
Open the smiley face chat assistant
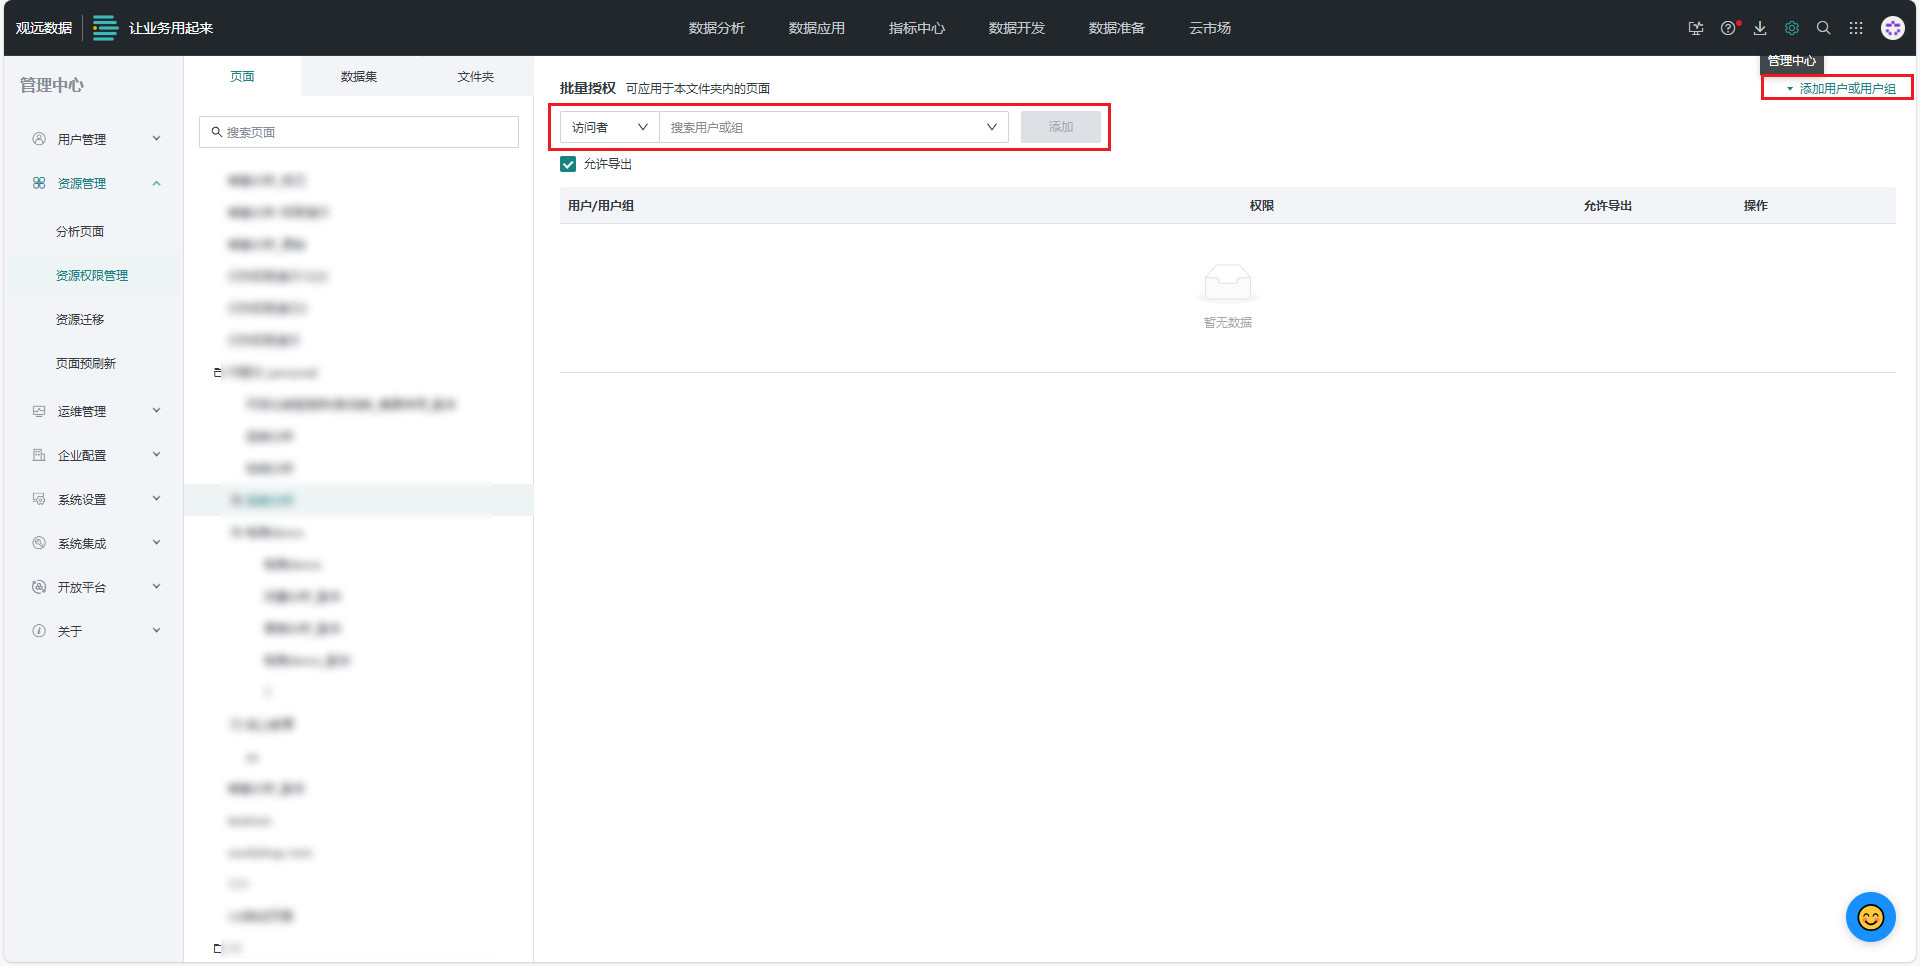(1870, 917)
